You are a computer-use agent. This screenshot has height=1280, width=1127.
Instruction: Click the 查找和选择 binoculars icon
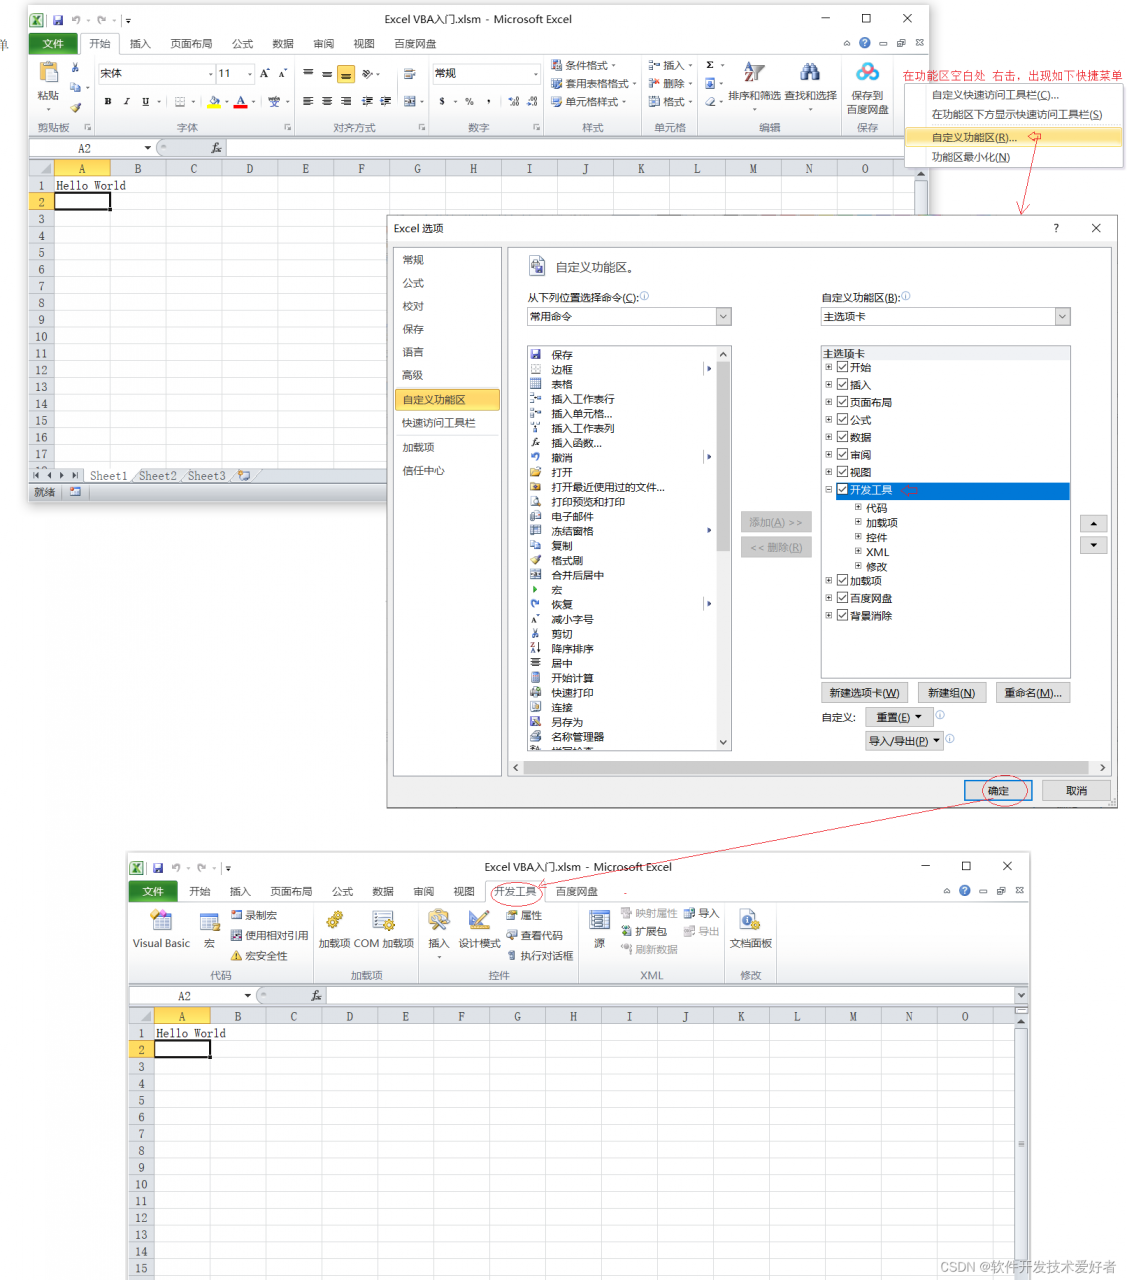tap(810, 72)
